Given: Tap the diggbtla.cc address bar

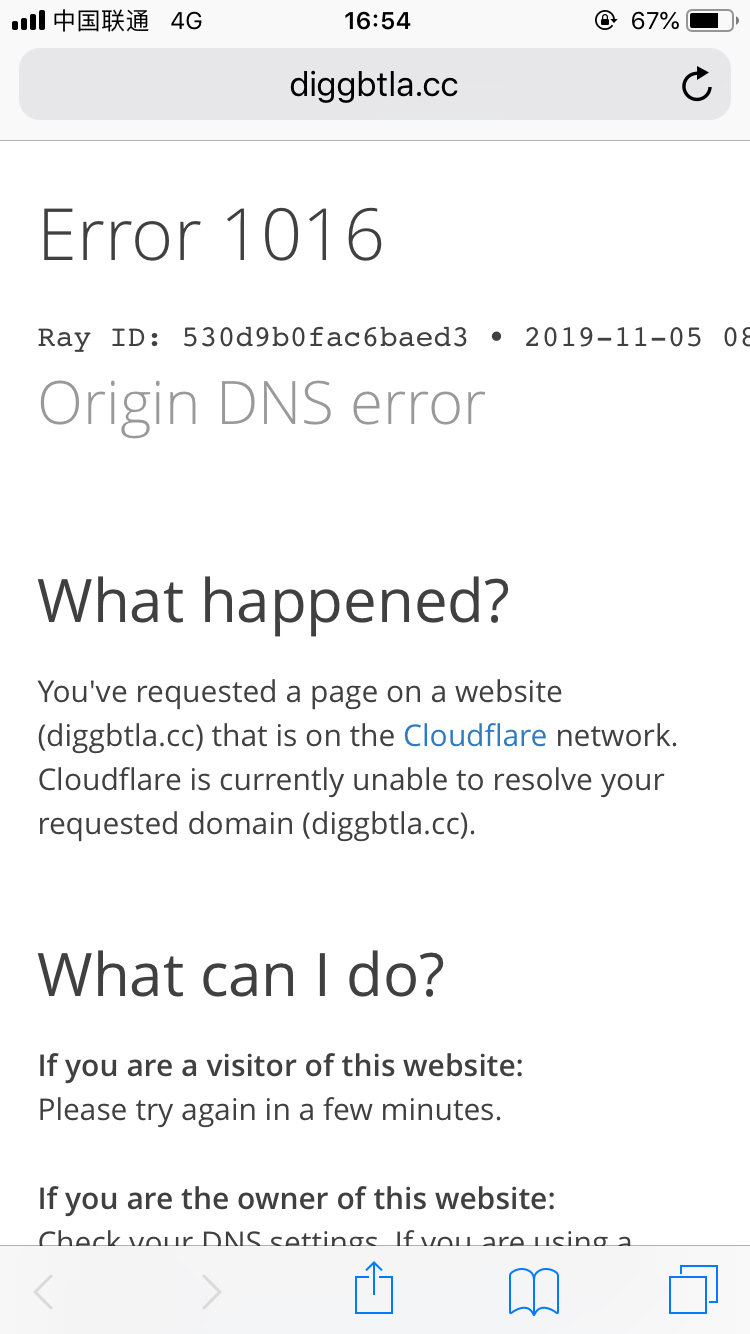Looking at the screenshot, I should click(374, 85).
